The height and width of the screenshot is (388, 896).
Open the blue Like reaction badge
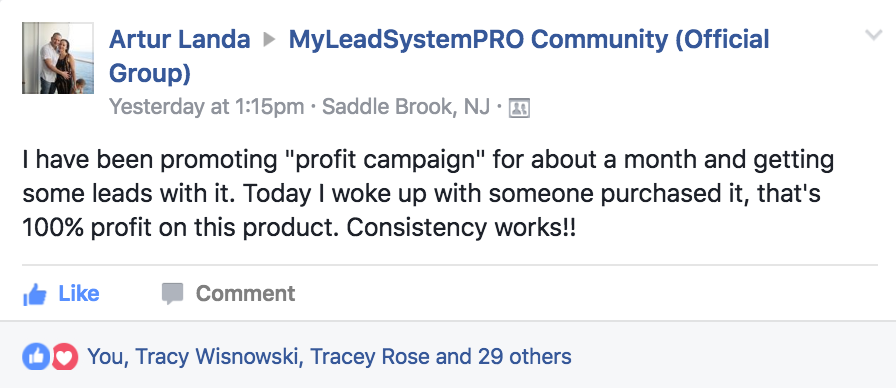[36, 357]
